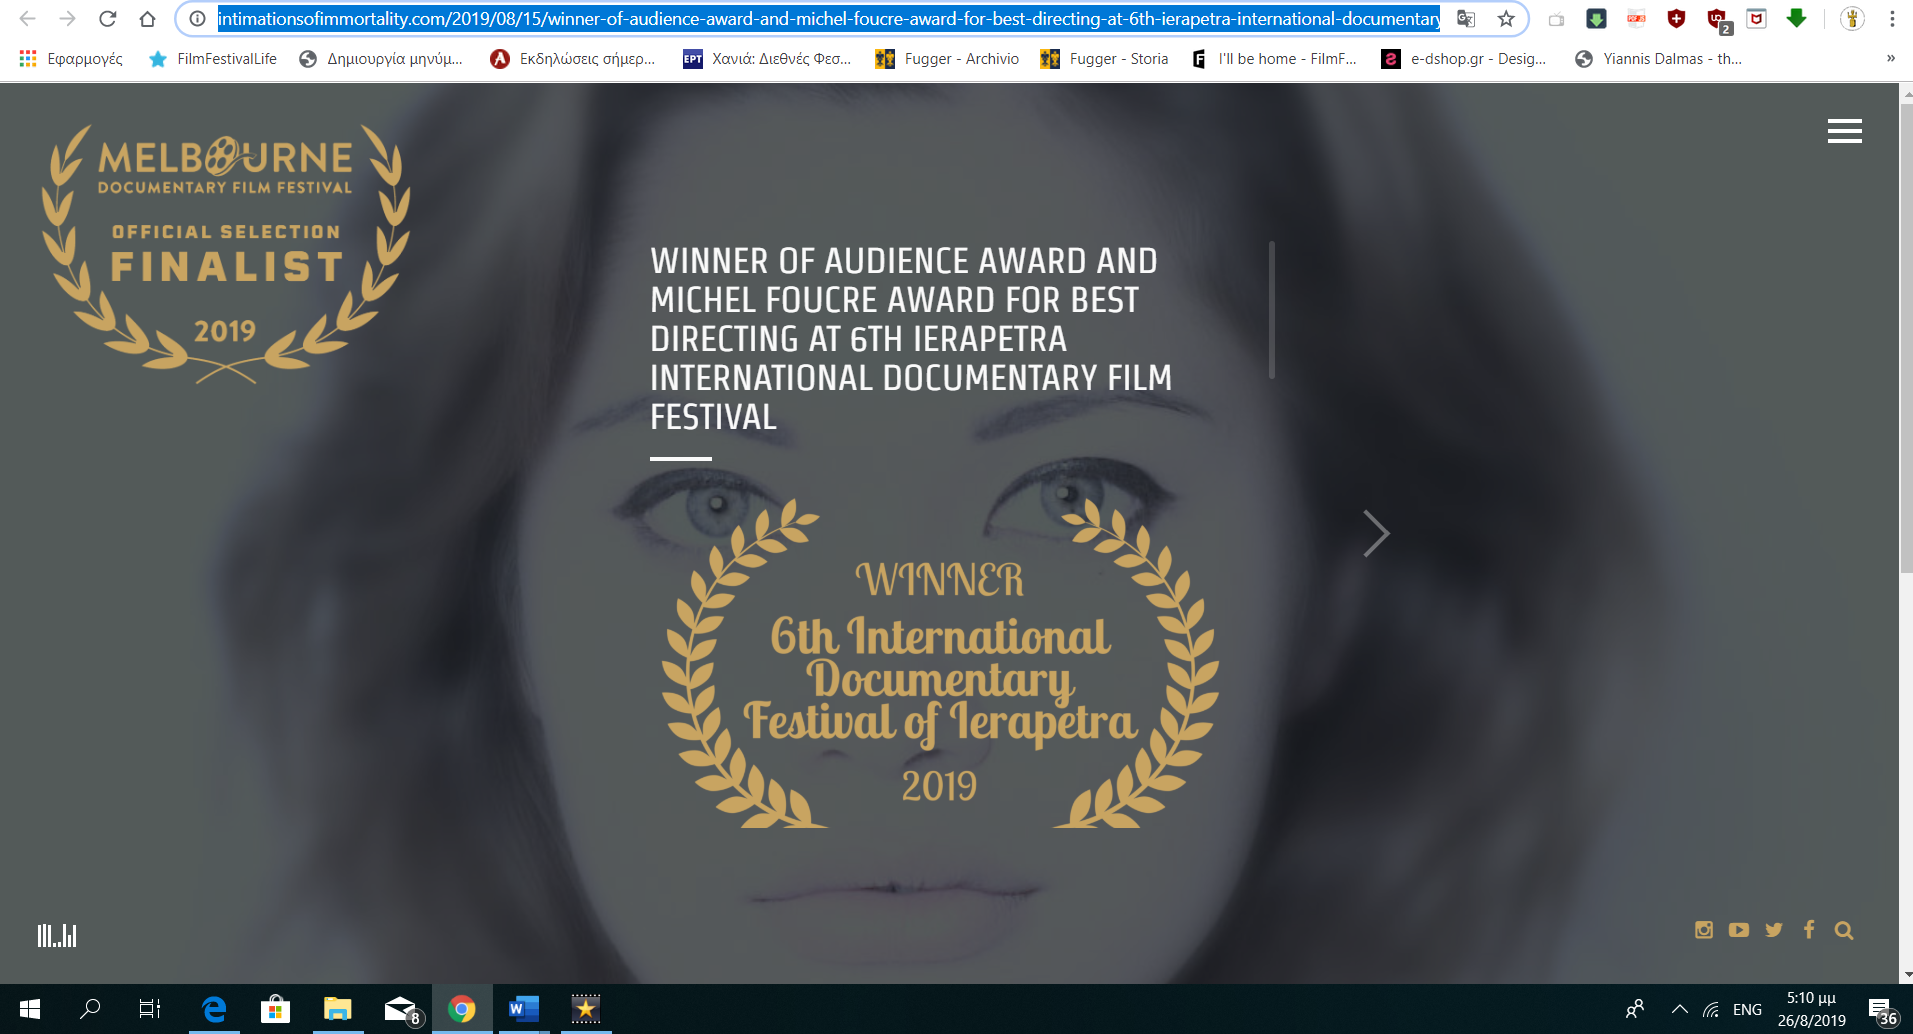The image size is (1913, 1034).
Task: Open the hamburger menu on the website
Action: click(x=1844, y=131)
